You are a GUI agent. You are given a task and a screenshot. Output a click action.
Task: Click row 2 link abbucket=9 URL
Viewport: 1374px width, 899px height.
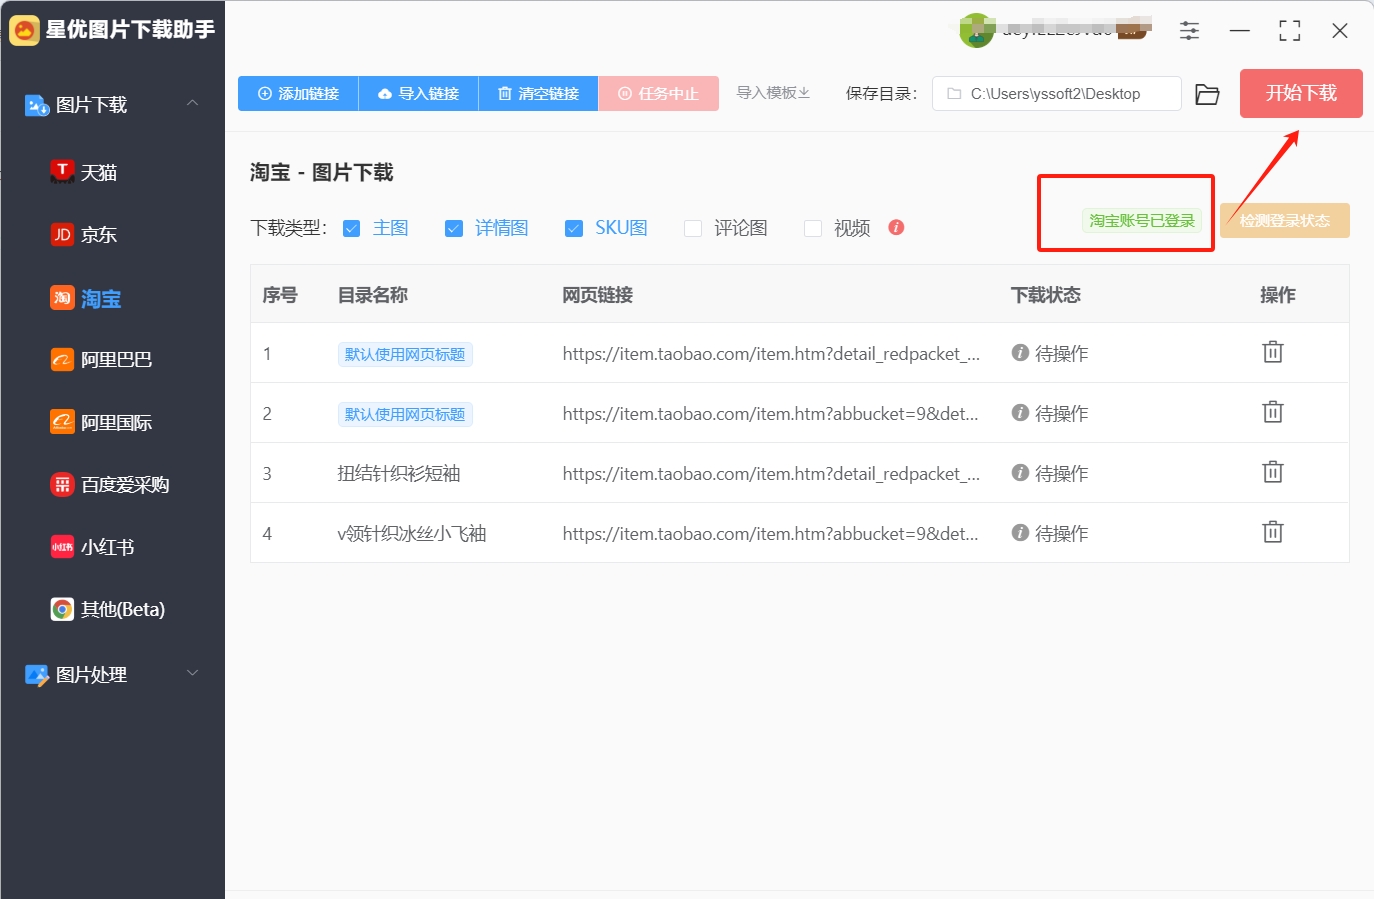[771, 413]
